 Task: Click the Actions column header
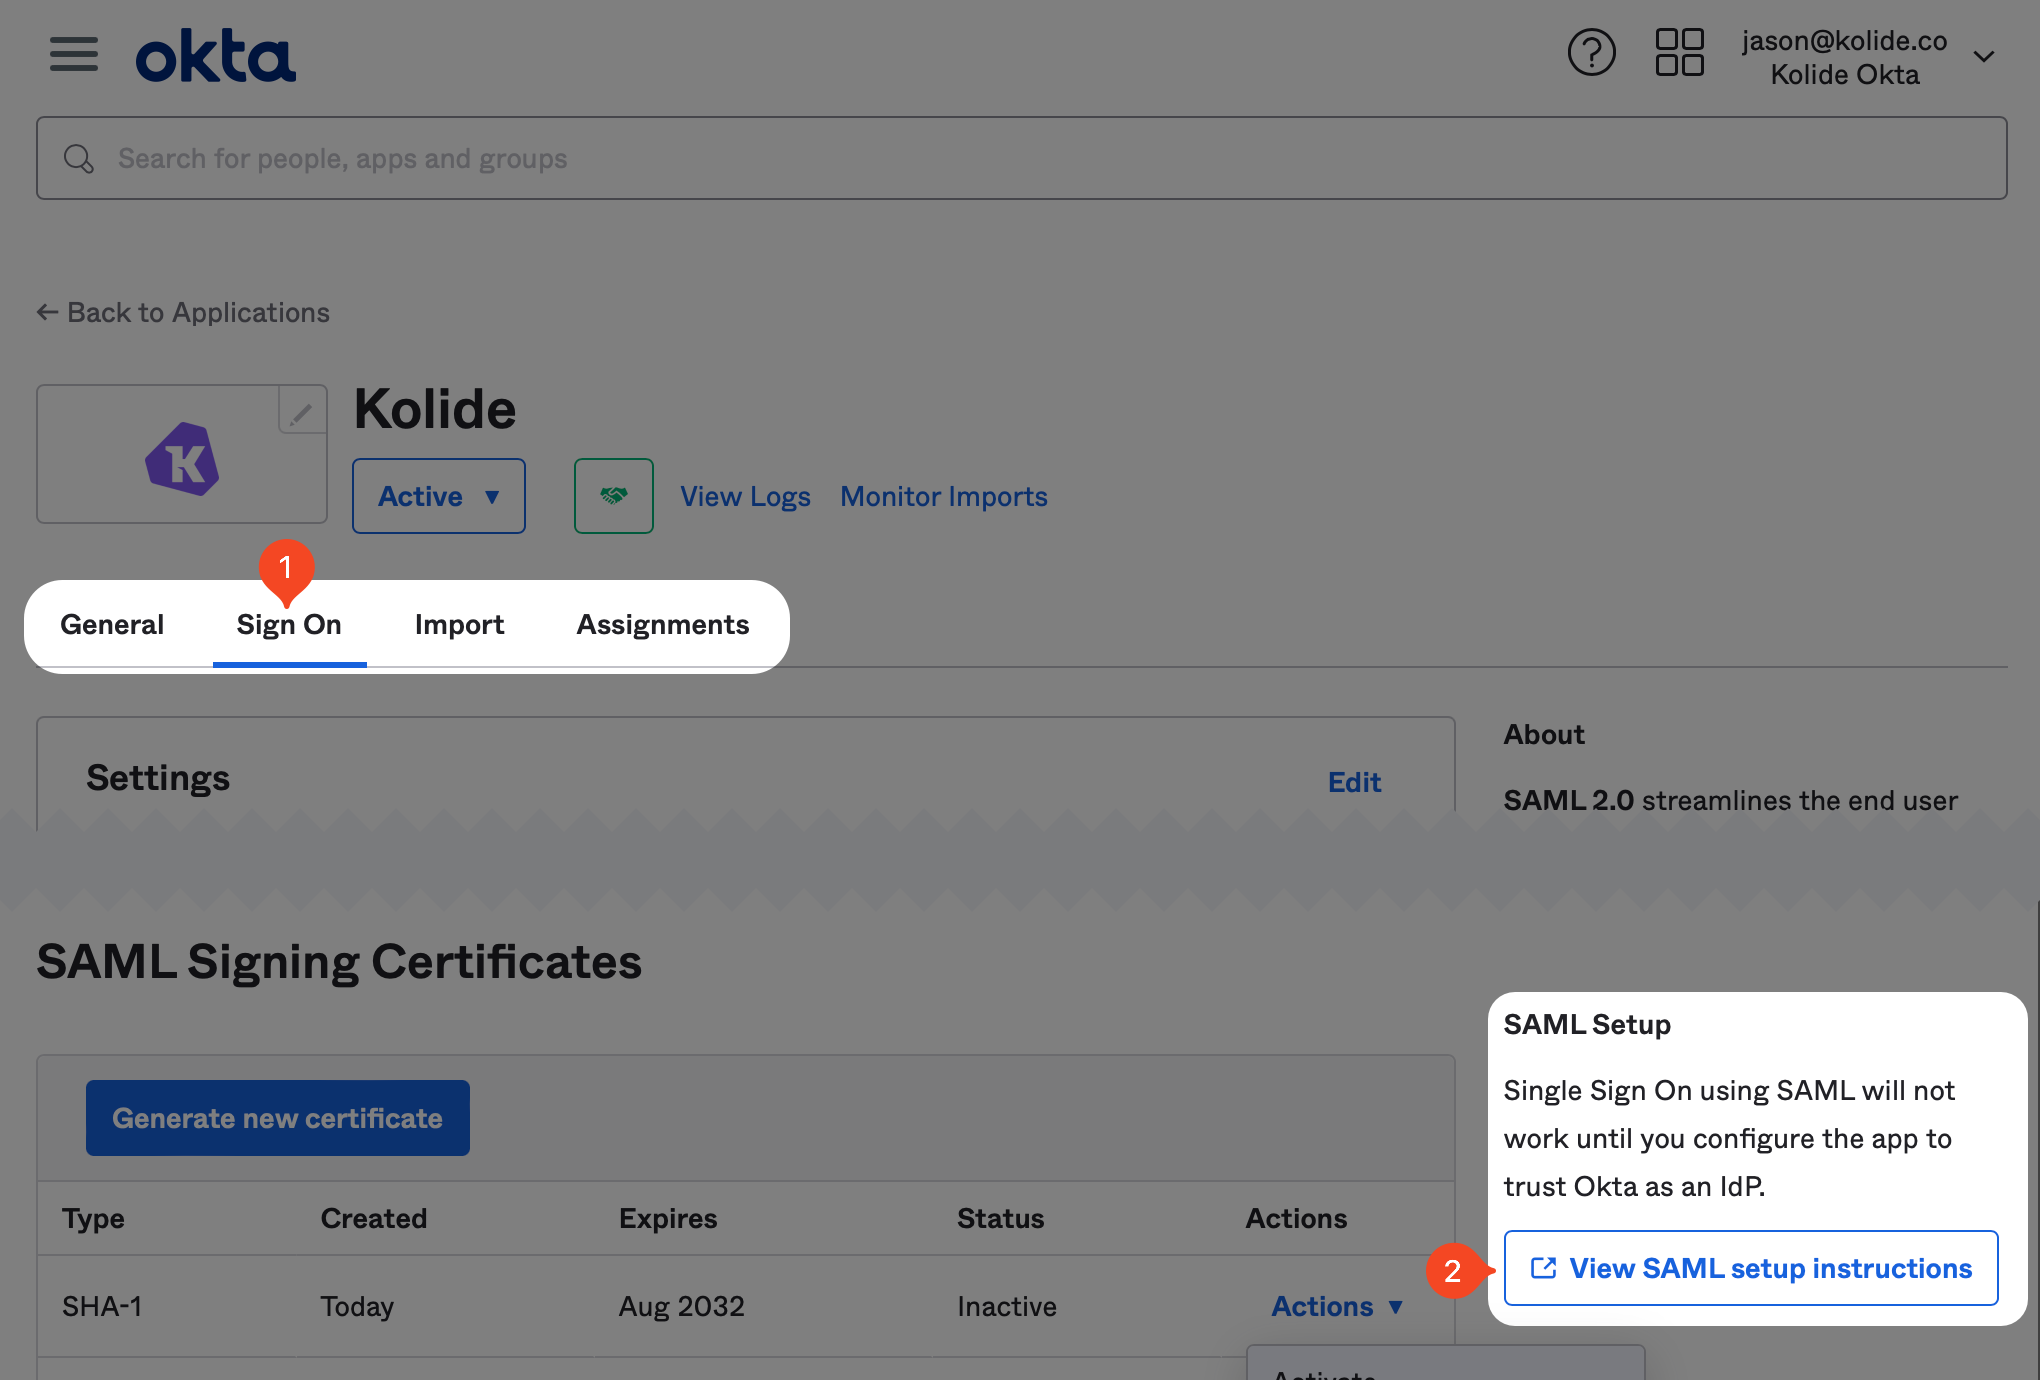point(1296,1218)
